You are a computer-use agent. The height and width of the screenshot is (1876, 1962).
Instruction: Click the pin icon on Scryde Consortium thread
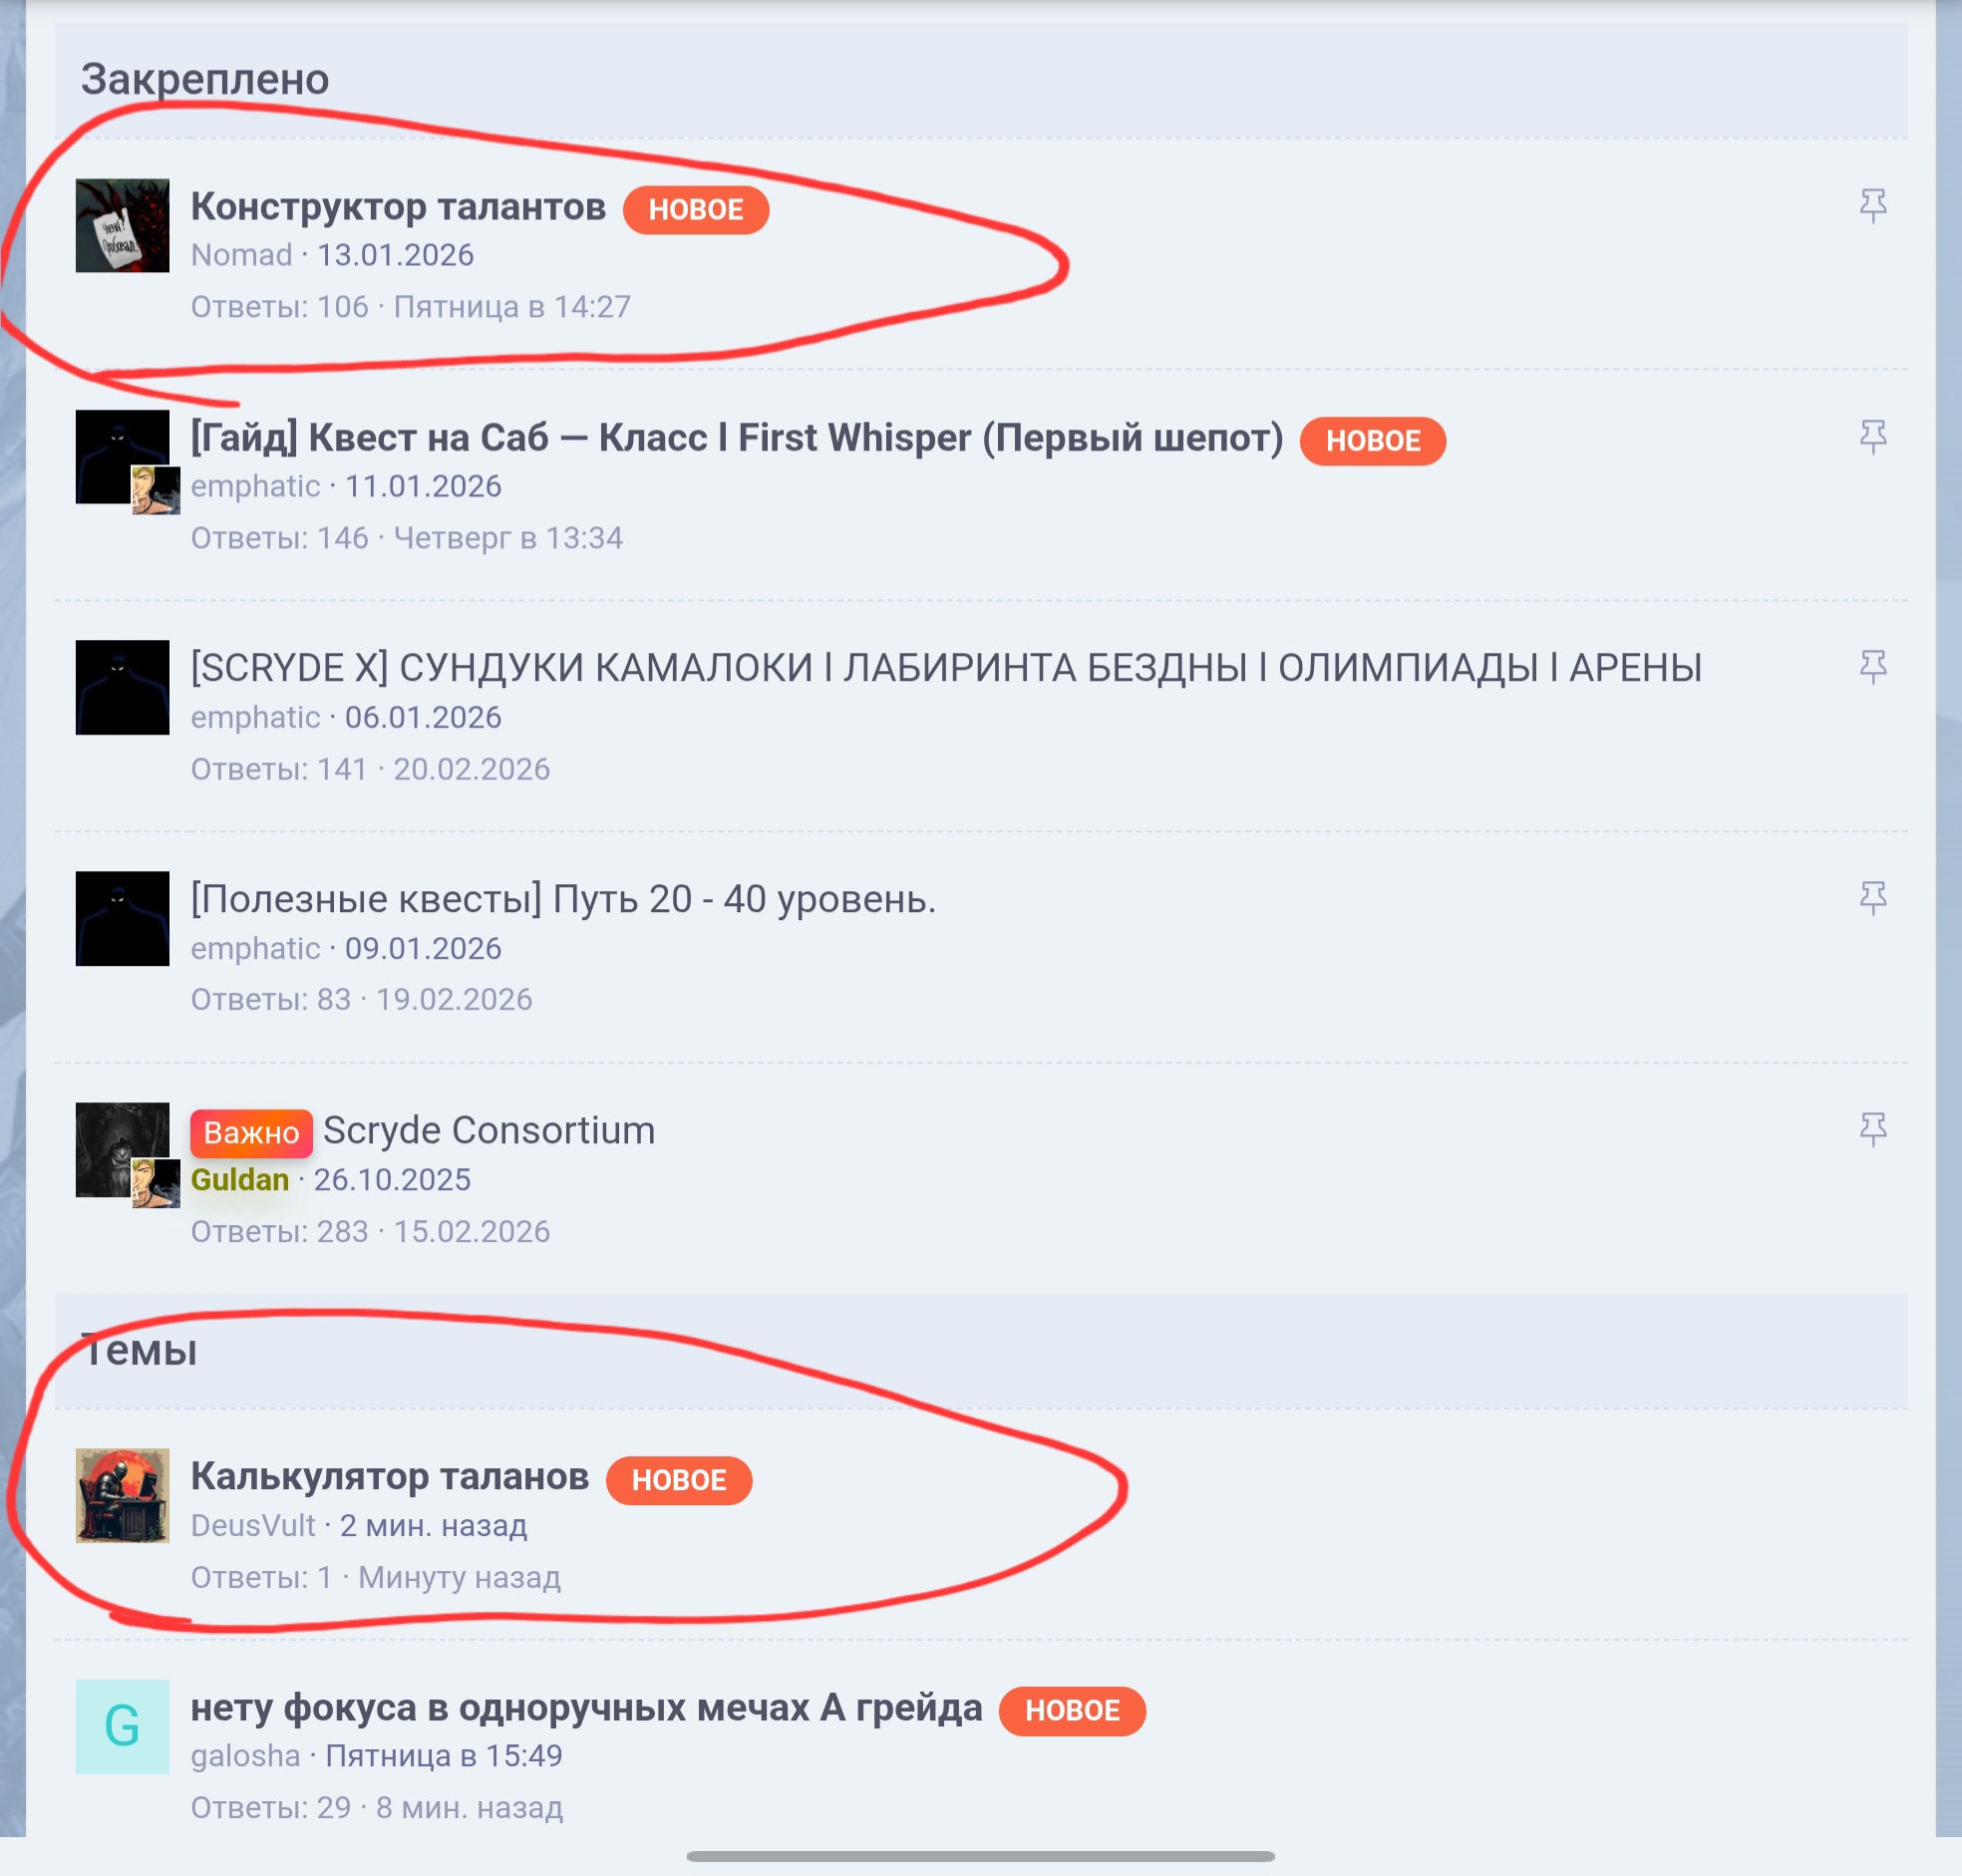coord(1872,1129)
